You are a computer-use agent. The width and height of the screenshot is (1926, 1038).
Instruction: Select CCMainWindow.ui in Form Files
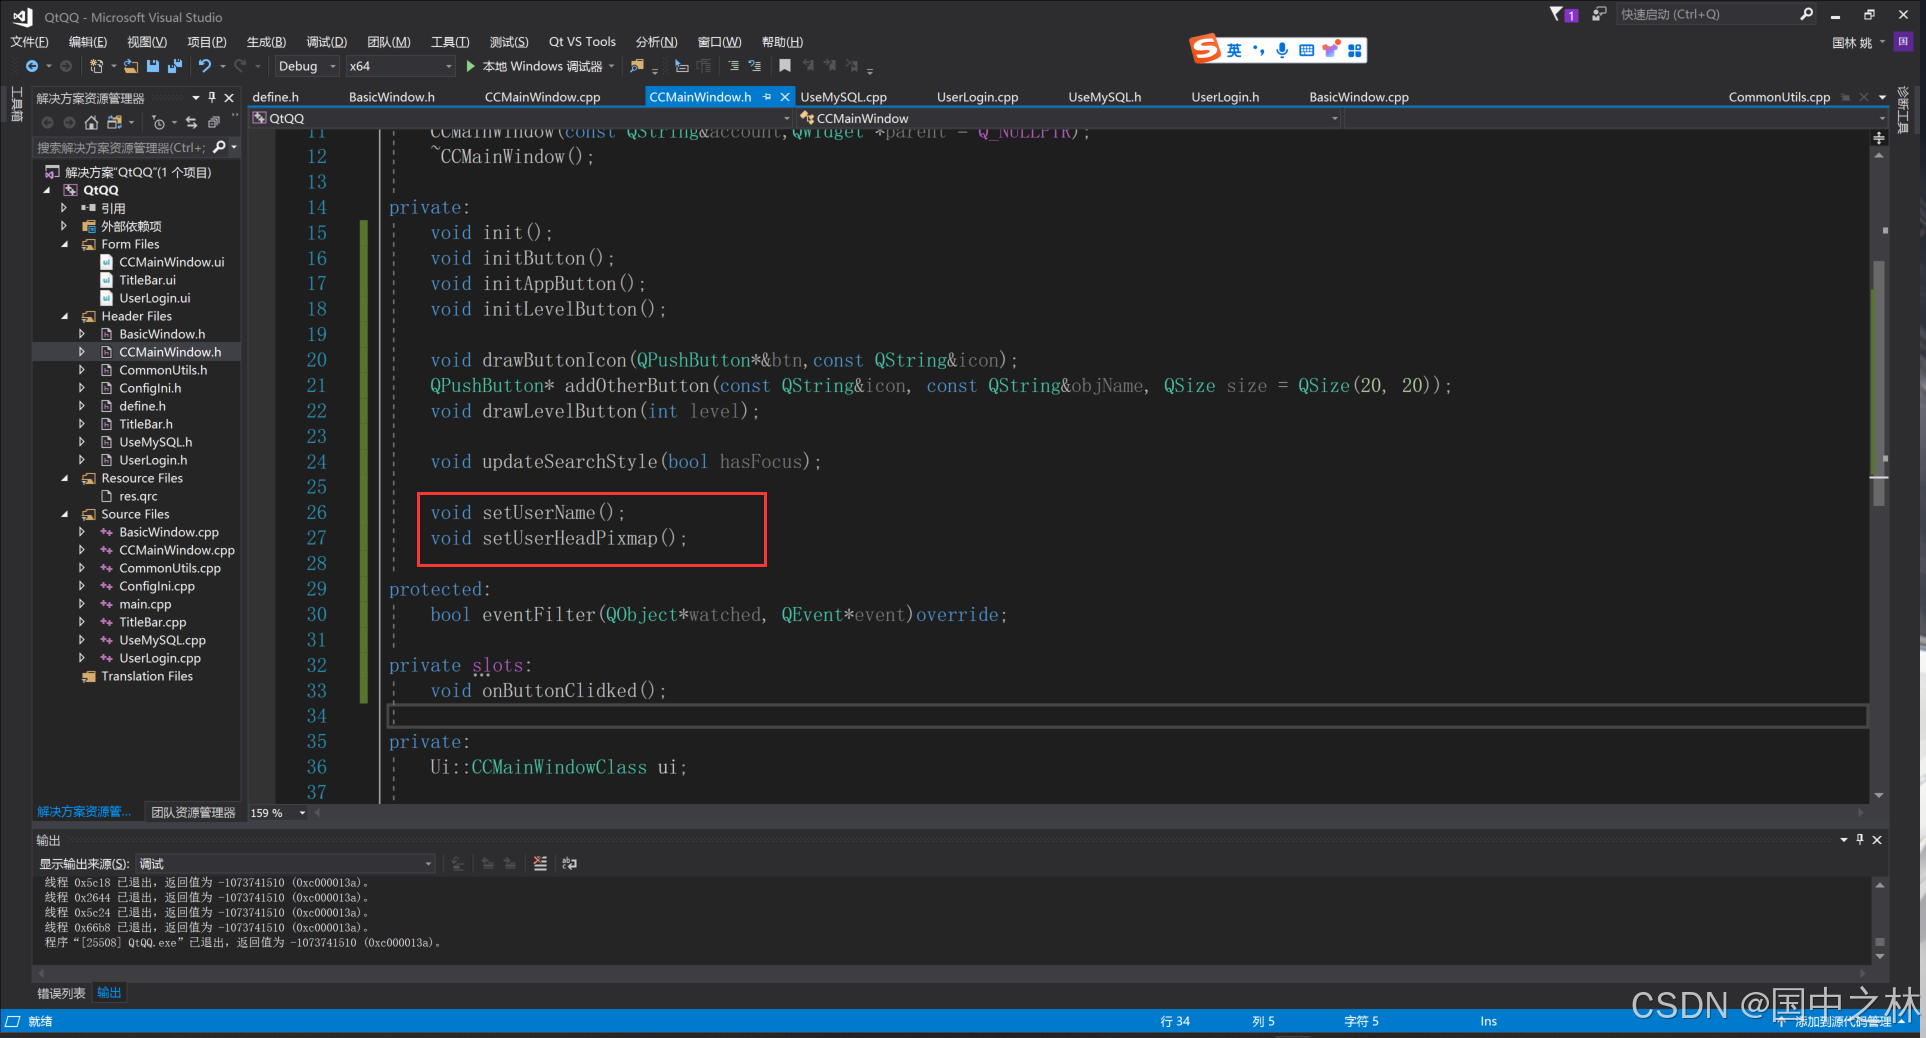[x=172, y=262]
